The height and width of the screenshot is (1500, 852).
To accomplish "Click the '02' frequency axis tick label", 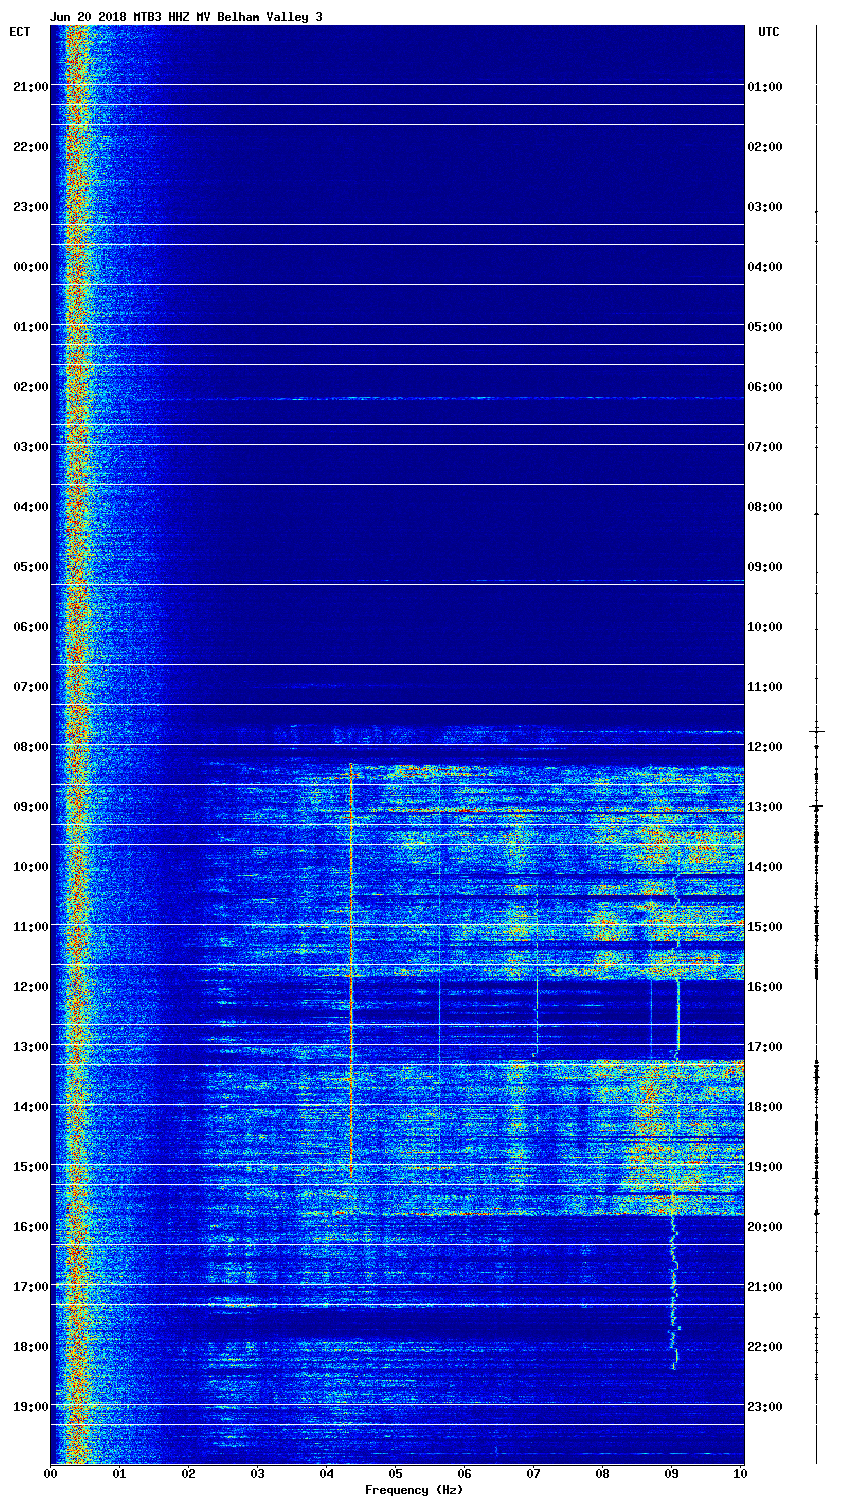I will tap(188, 1474).
